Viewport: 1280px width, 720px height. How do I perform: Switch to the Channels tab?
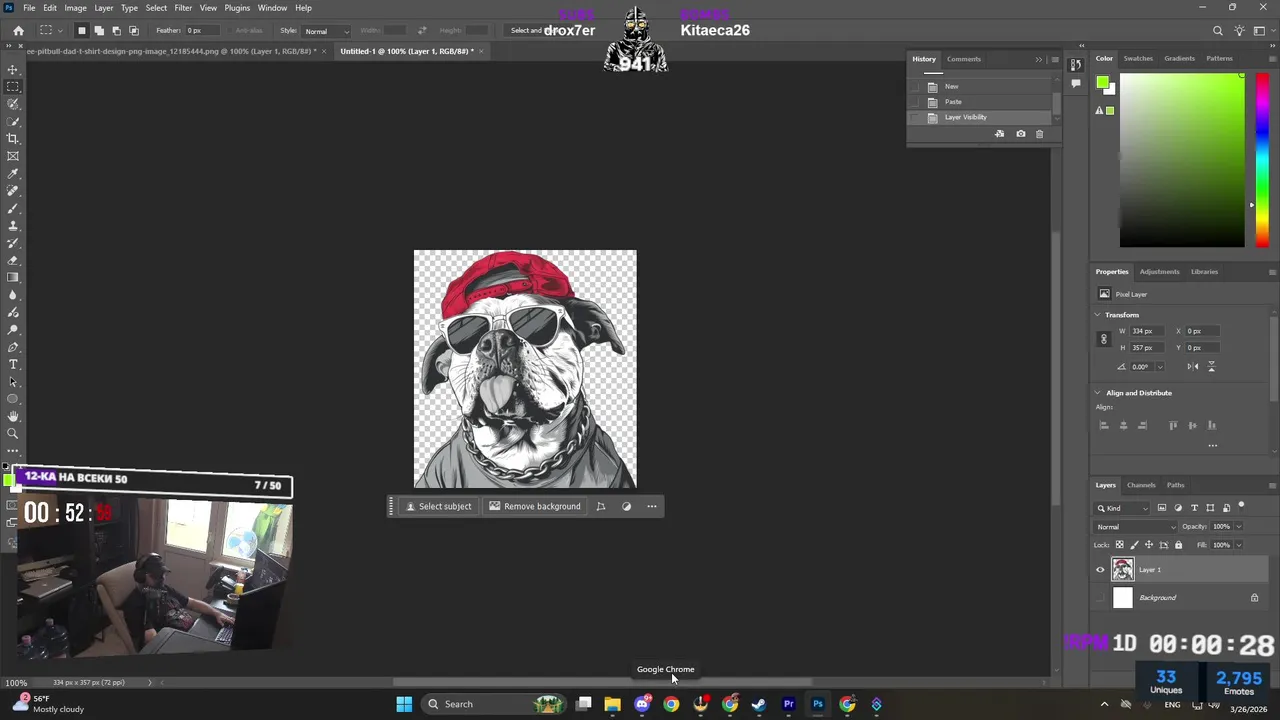coord(1141,485)
